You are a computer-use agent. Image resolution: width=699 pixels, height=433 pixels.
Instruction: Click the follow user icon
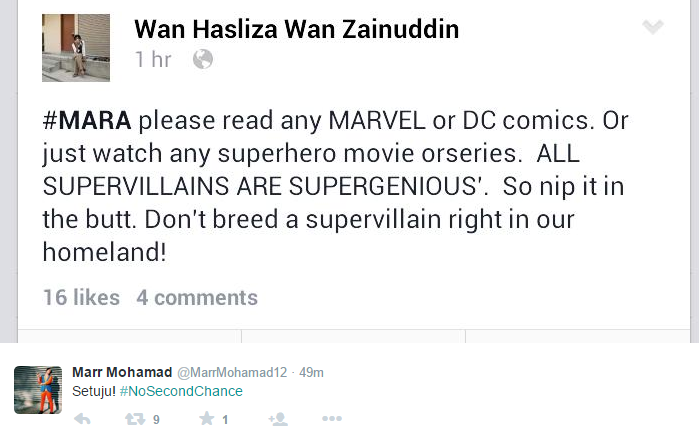pyautogui.click(x=278, y=420)
